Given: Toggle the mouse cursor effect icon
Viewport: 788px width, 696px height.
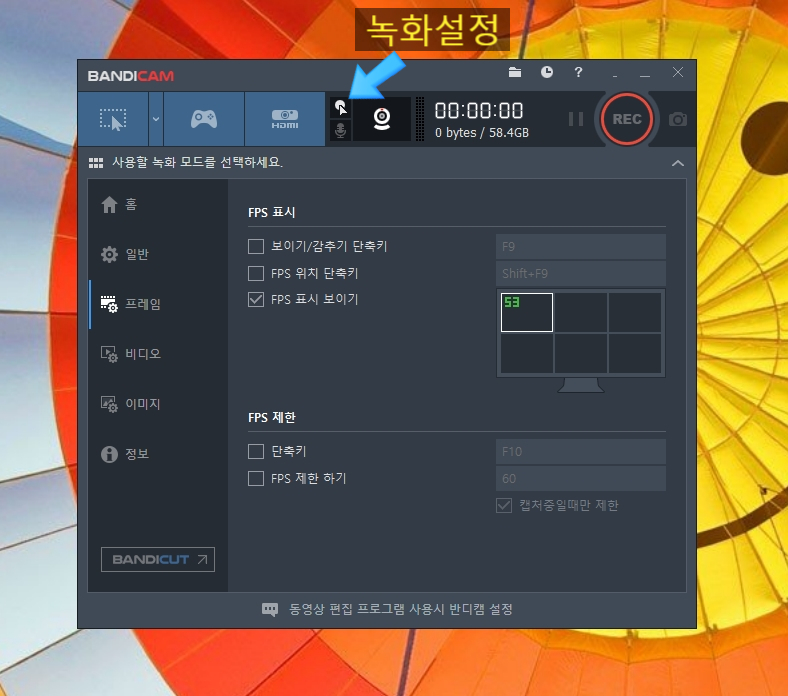Looking at the screenshot, I should [x=341, y=108].
